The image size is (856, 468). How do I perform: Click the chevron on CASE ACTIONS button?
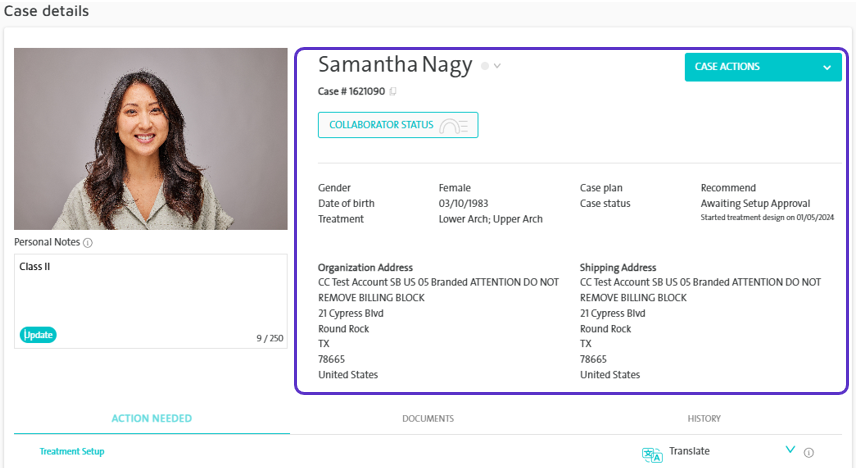tap(827, 68)
